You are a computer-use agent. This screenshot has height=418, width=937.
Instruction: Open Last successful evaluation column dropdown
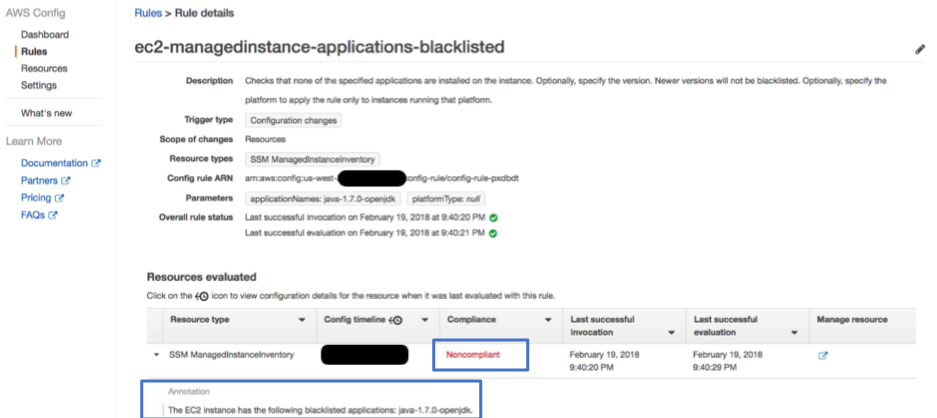(x=794, y=332)
